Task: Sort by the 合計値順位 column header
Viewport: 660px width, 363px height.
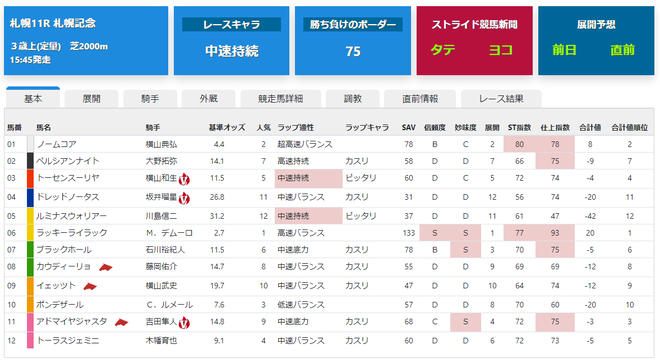Action: [x=629, y=127]
